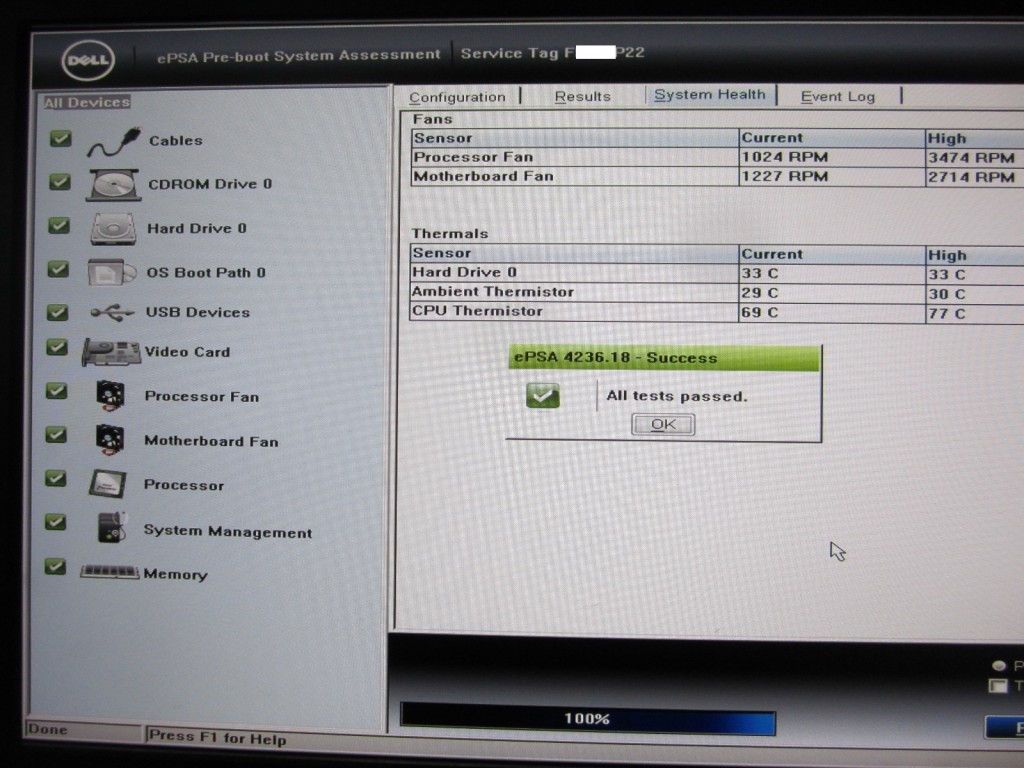Viewport: 1024px width, 768px height.
Task: Click the Service Tag text in header
Action: pyautogui.click(x=552, y=53)
